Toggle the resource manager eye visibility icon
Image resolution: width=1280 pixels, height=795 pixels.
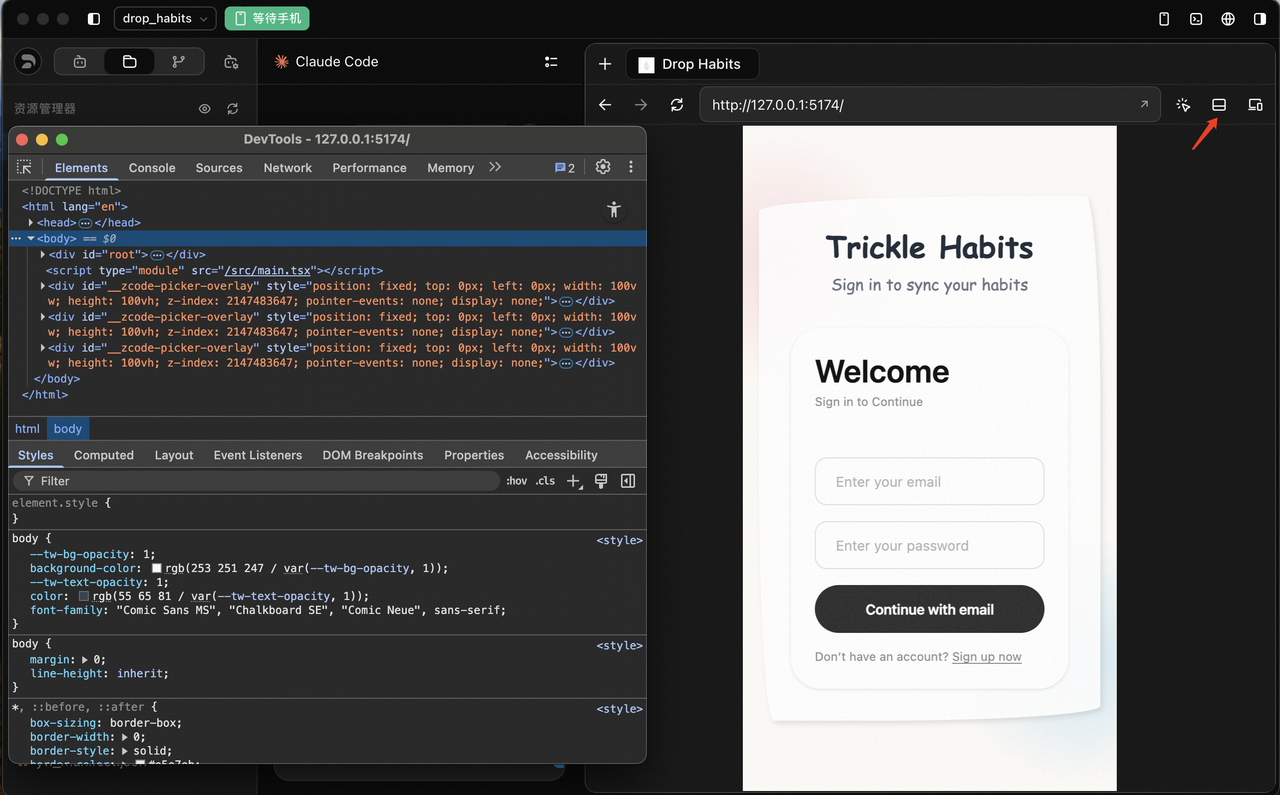205,109
